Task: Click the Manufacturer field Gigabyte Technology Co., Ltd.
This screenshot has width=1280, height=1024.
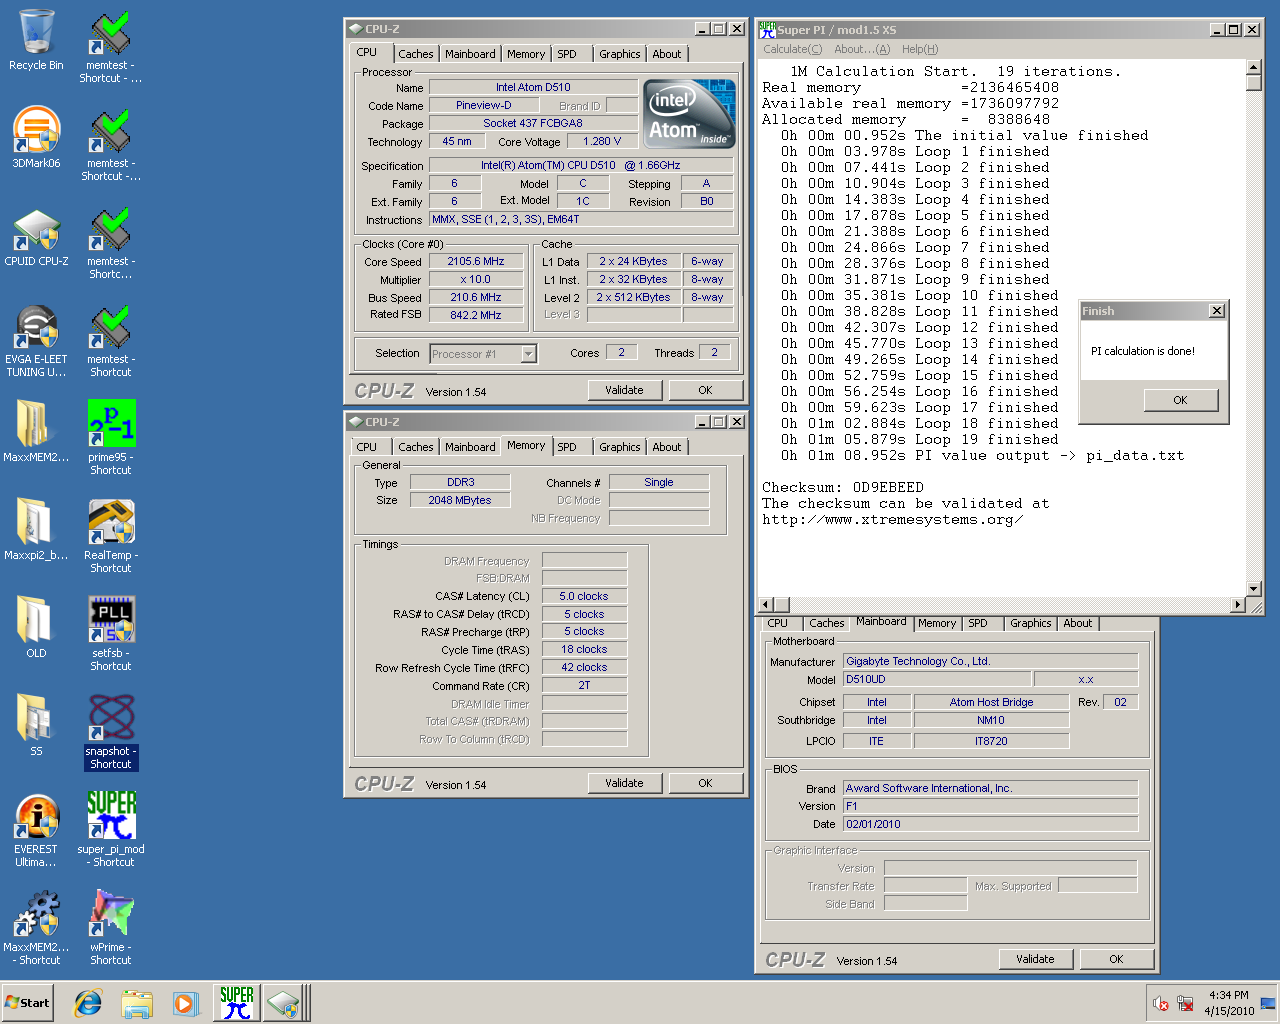Action: (991, 661)
